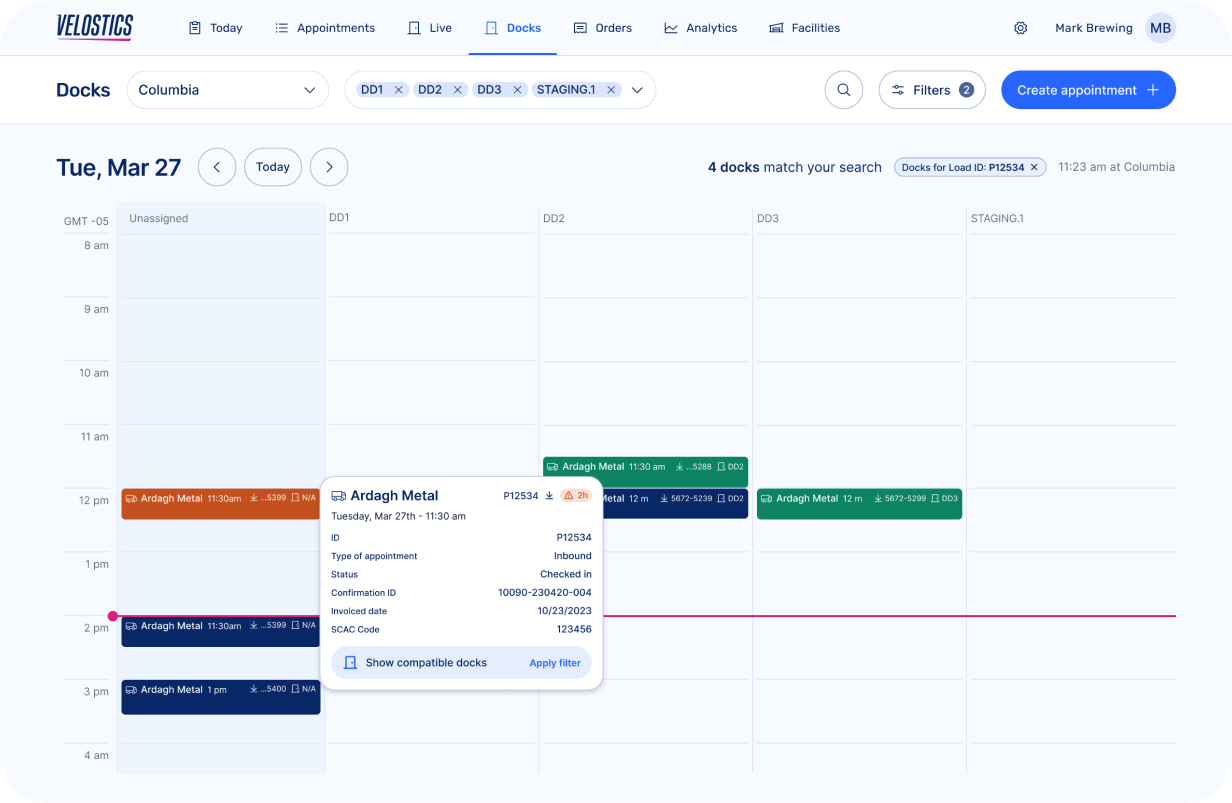The height and width of the screenshot is (803, 1232).
Task: Click the previous-day left arrow
Action: coord(217,167)
